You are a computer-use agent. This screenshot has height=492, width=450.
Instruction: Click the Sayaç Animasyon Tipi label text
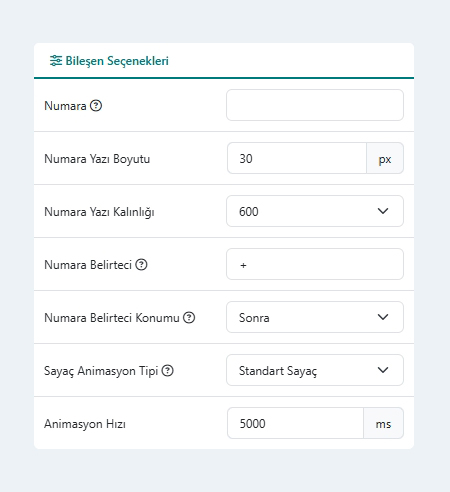pyautogui.click(x=101, y=371)
